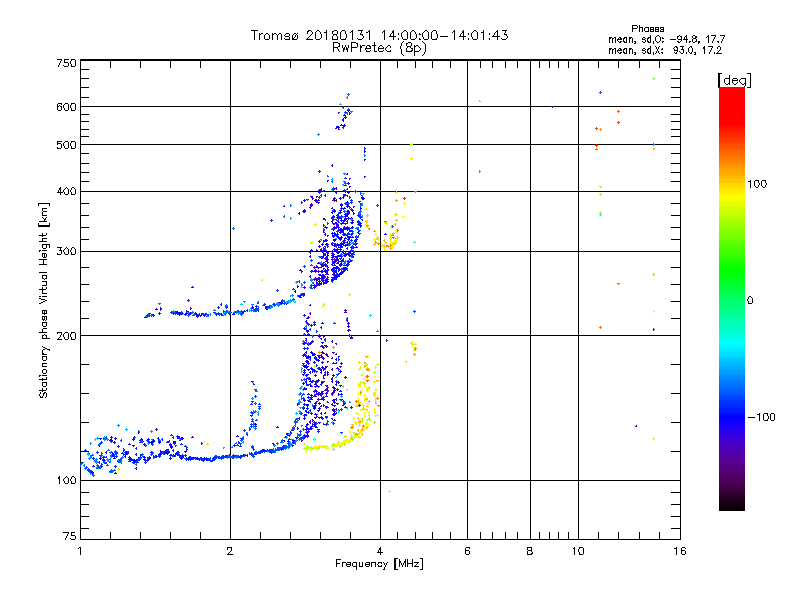Click the y-axis tick label '300'
This screenshot has width=800, height=600.
66,251
